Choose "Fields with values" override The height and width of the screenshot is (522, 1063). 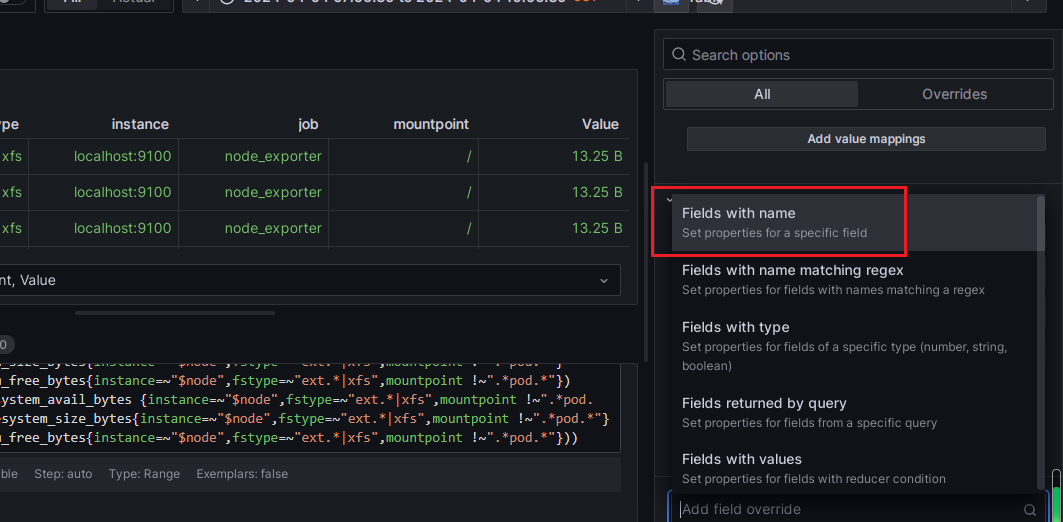point(742,459)
